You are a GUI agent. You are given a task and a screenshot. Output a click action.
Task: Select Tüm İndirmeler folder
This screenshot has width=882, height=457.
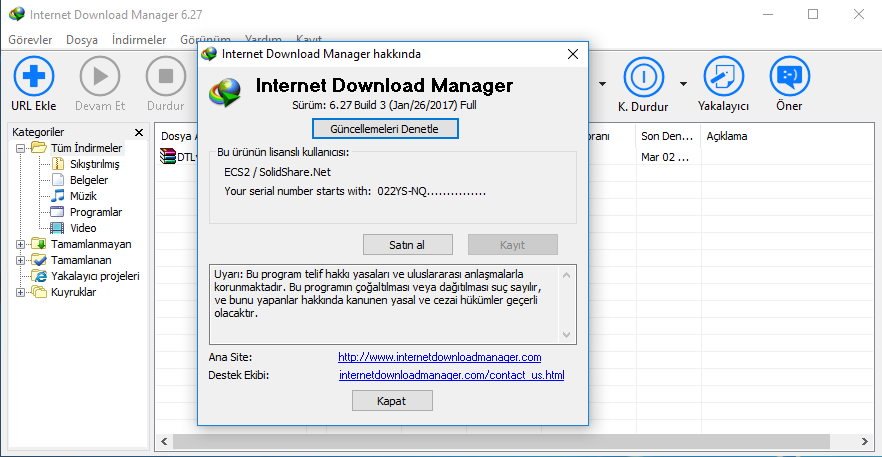point(86,149)
